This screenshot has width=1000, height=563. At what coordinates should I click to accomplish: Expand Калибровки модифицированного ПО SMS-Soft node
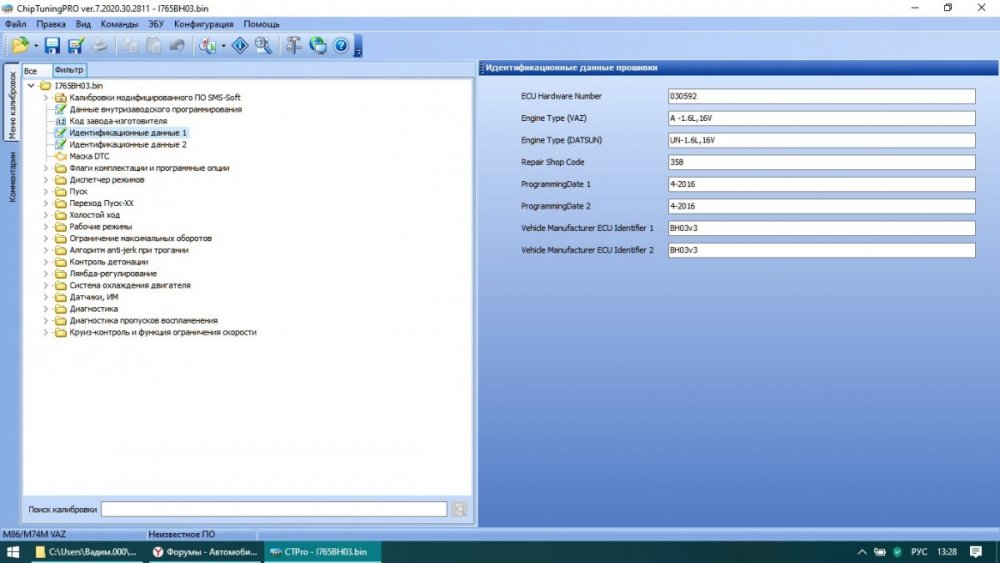[45, 98]
